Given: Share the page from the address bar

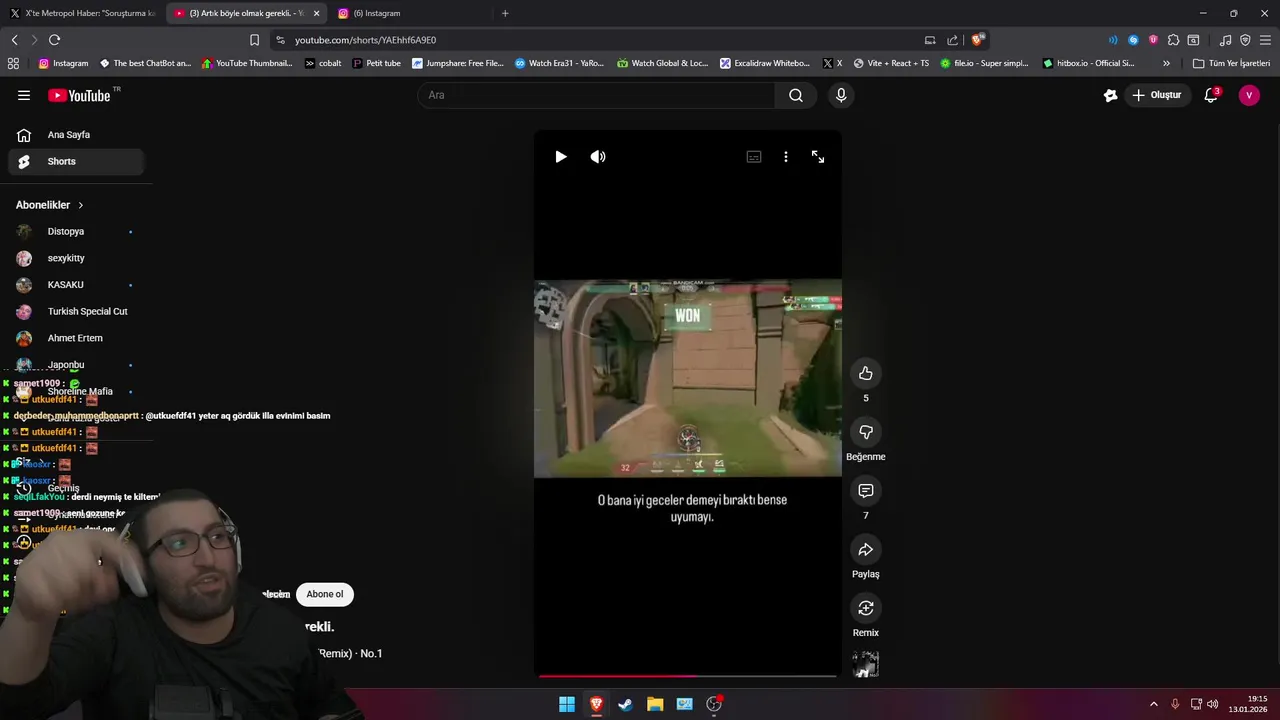Looking at the screenshot, I should click(x=952, y=40).
